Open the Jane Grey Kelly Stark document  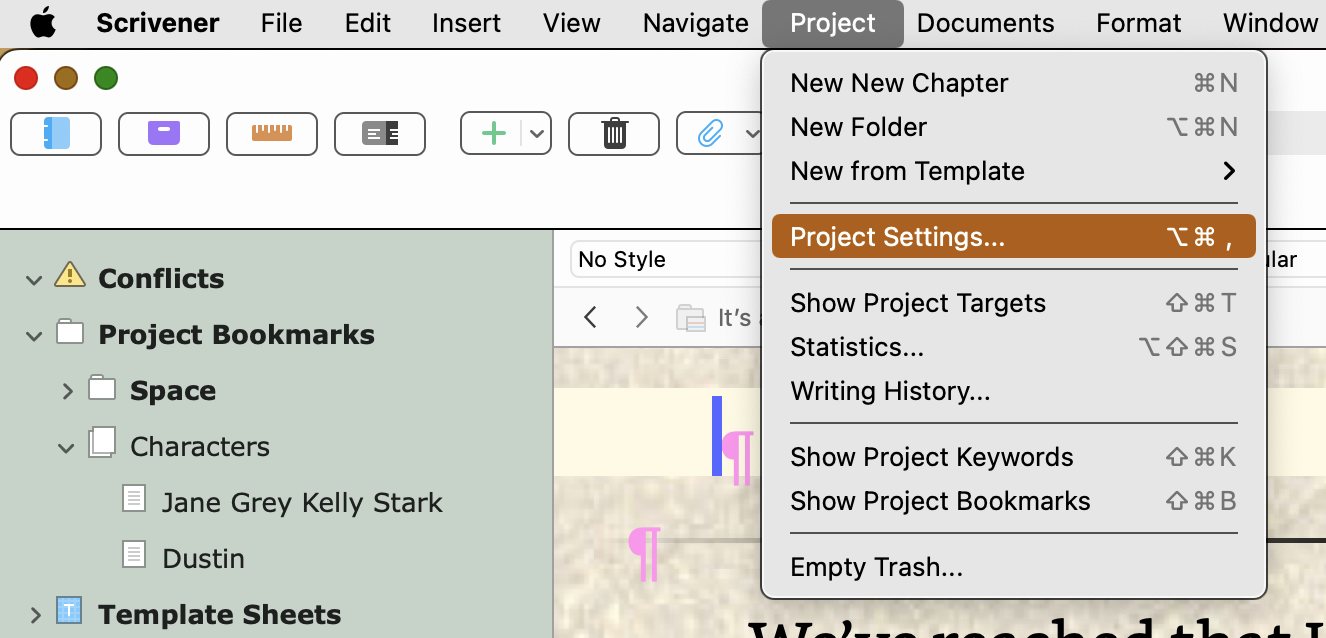302,502
